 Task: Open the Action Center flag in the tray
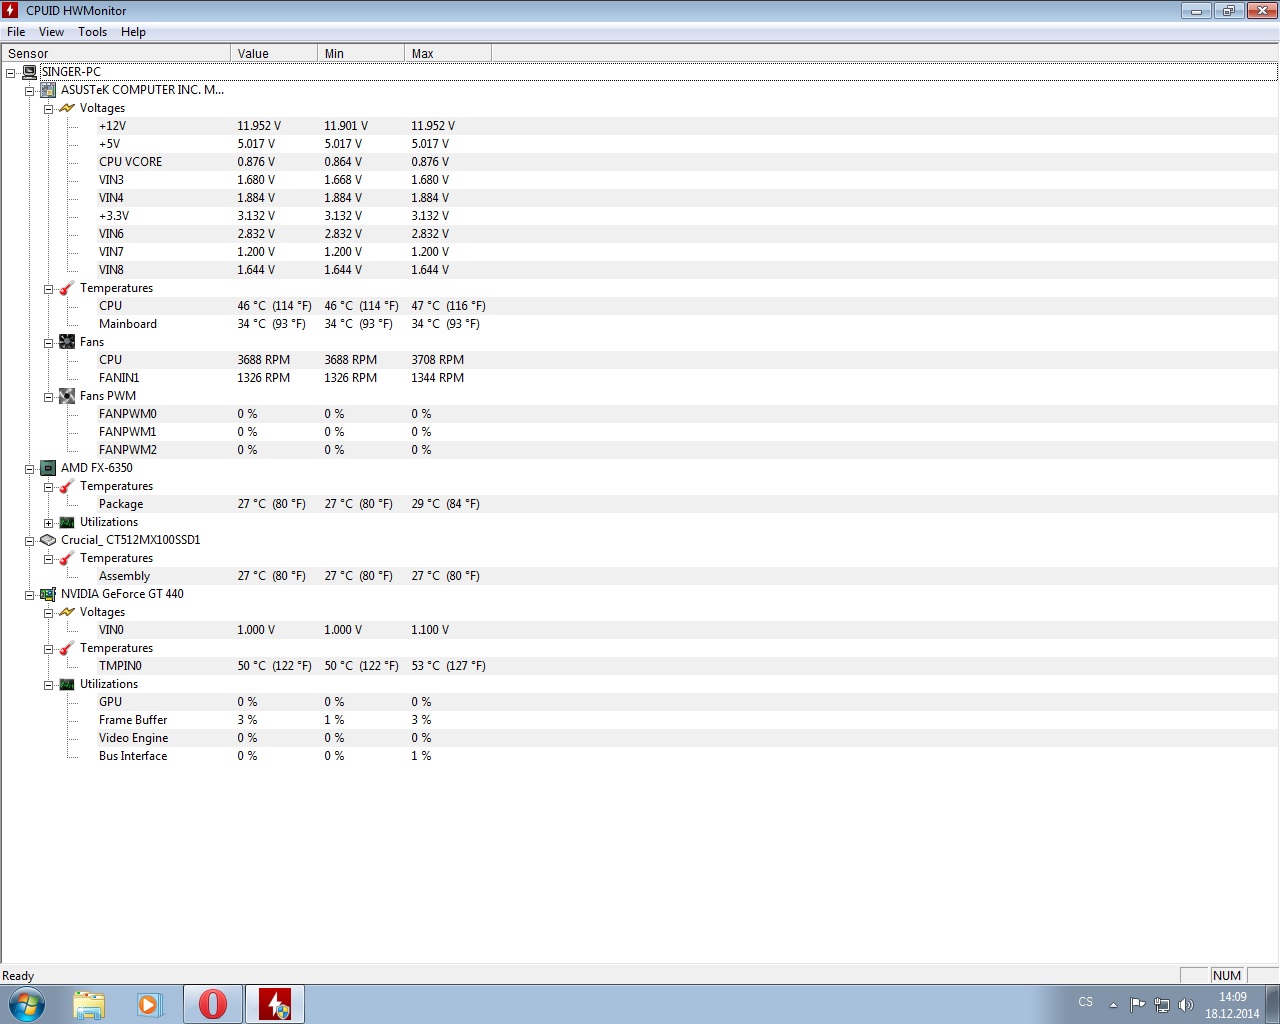tap(1138, 1005)
